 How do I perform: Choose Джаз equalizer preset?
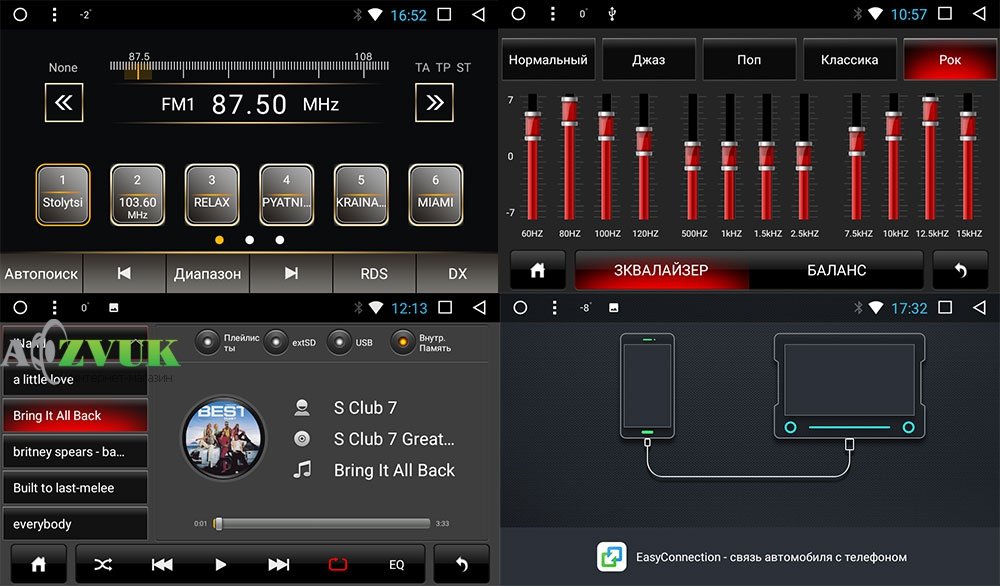coord(649,59)
